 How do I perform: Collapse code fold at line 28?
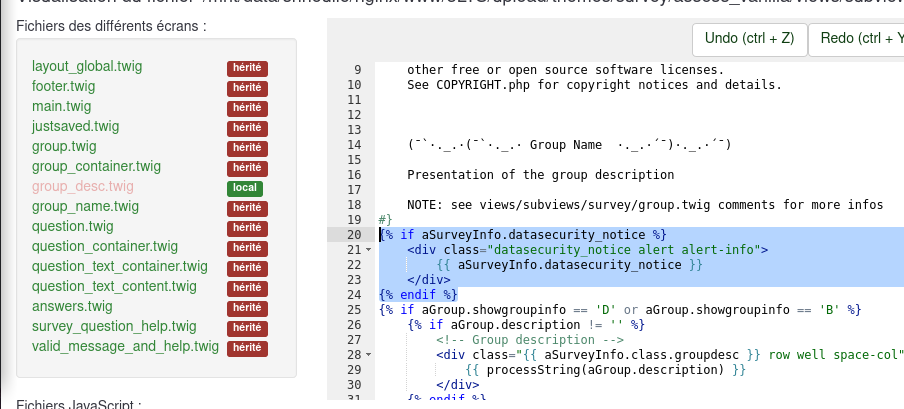369,355
